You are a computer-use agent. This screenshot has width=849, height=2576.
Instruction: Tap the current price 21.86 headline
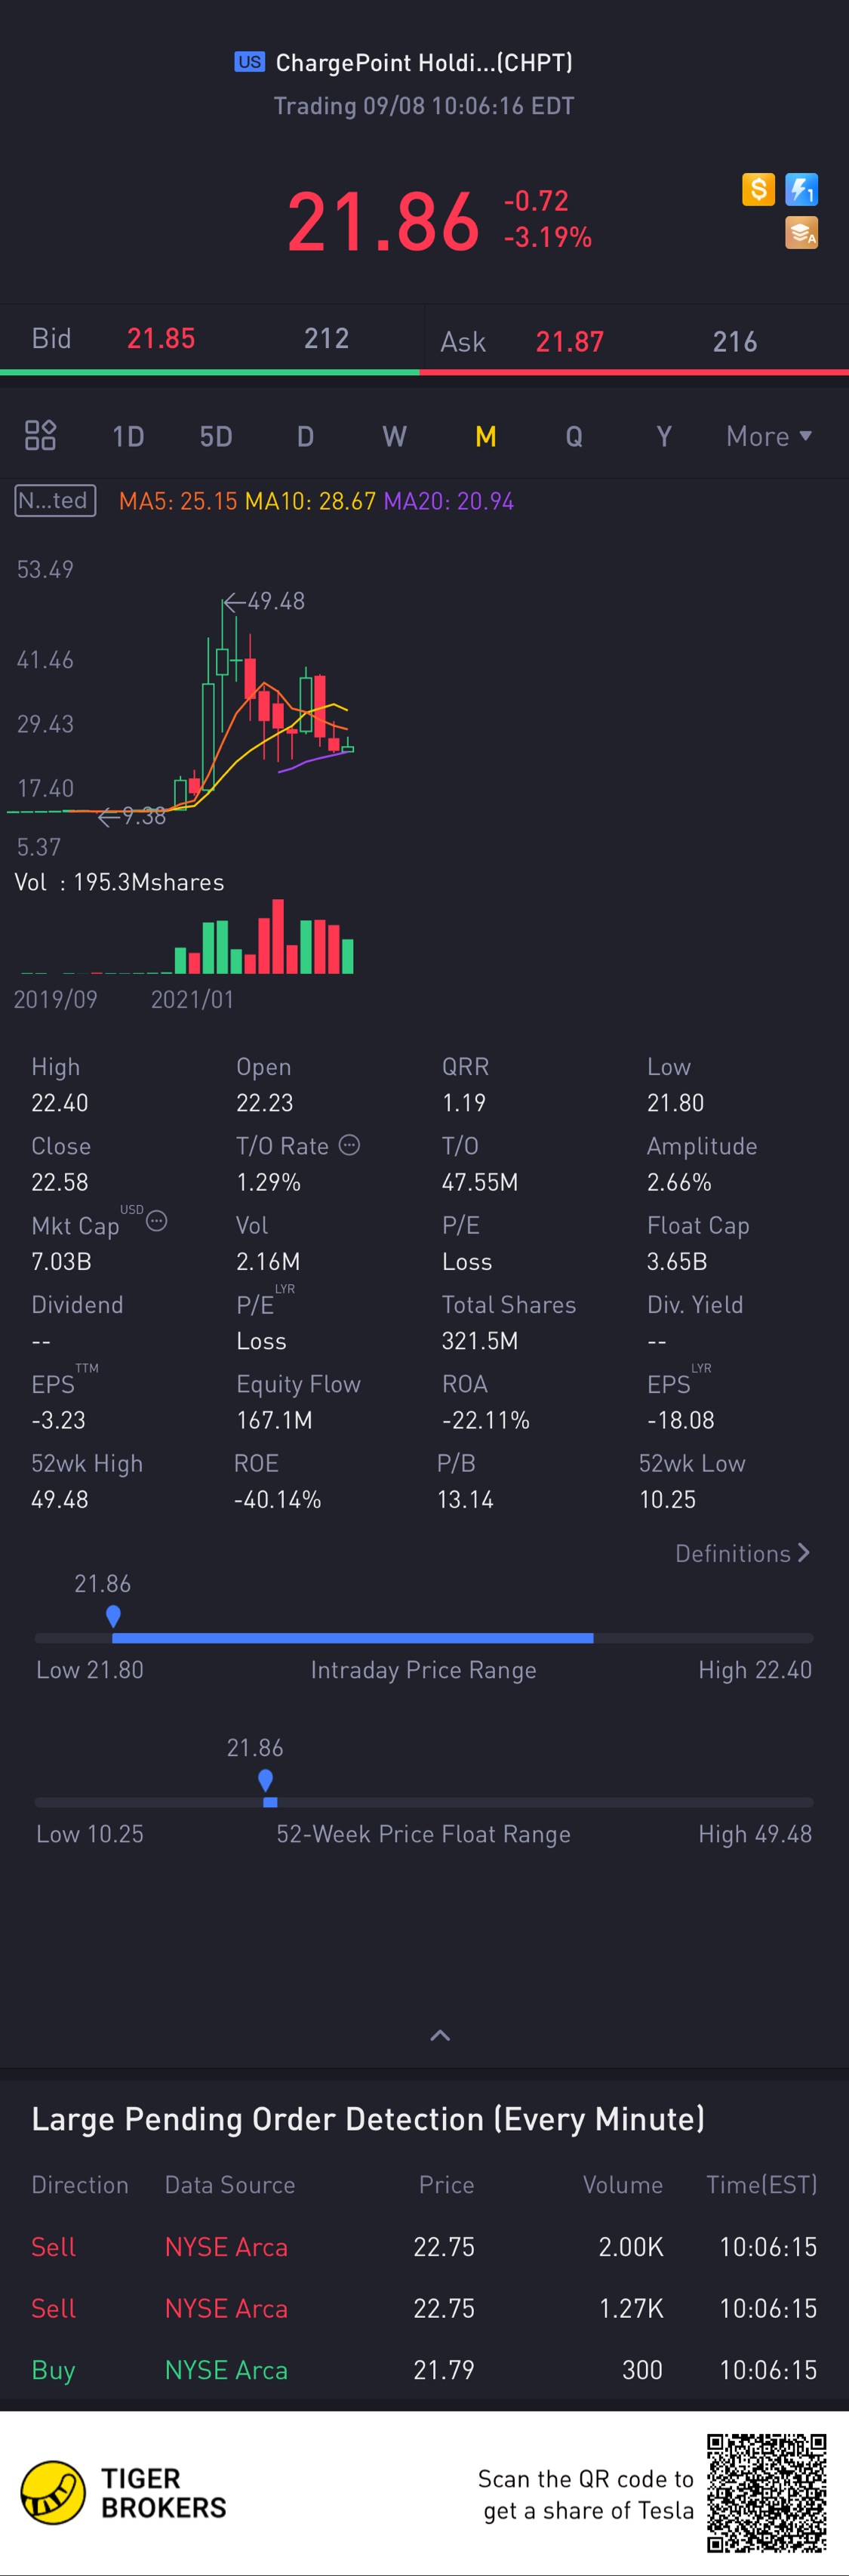383,221
